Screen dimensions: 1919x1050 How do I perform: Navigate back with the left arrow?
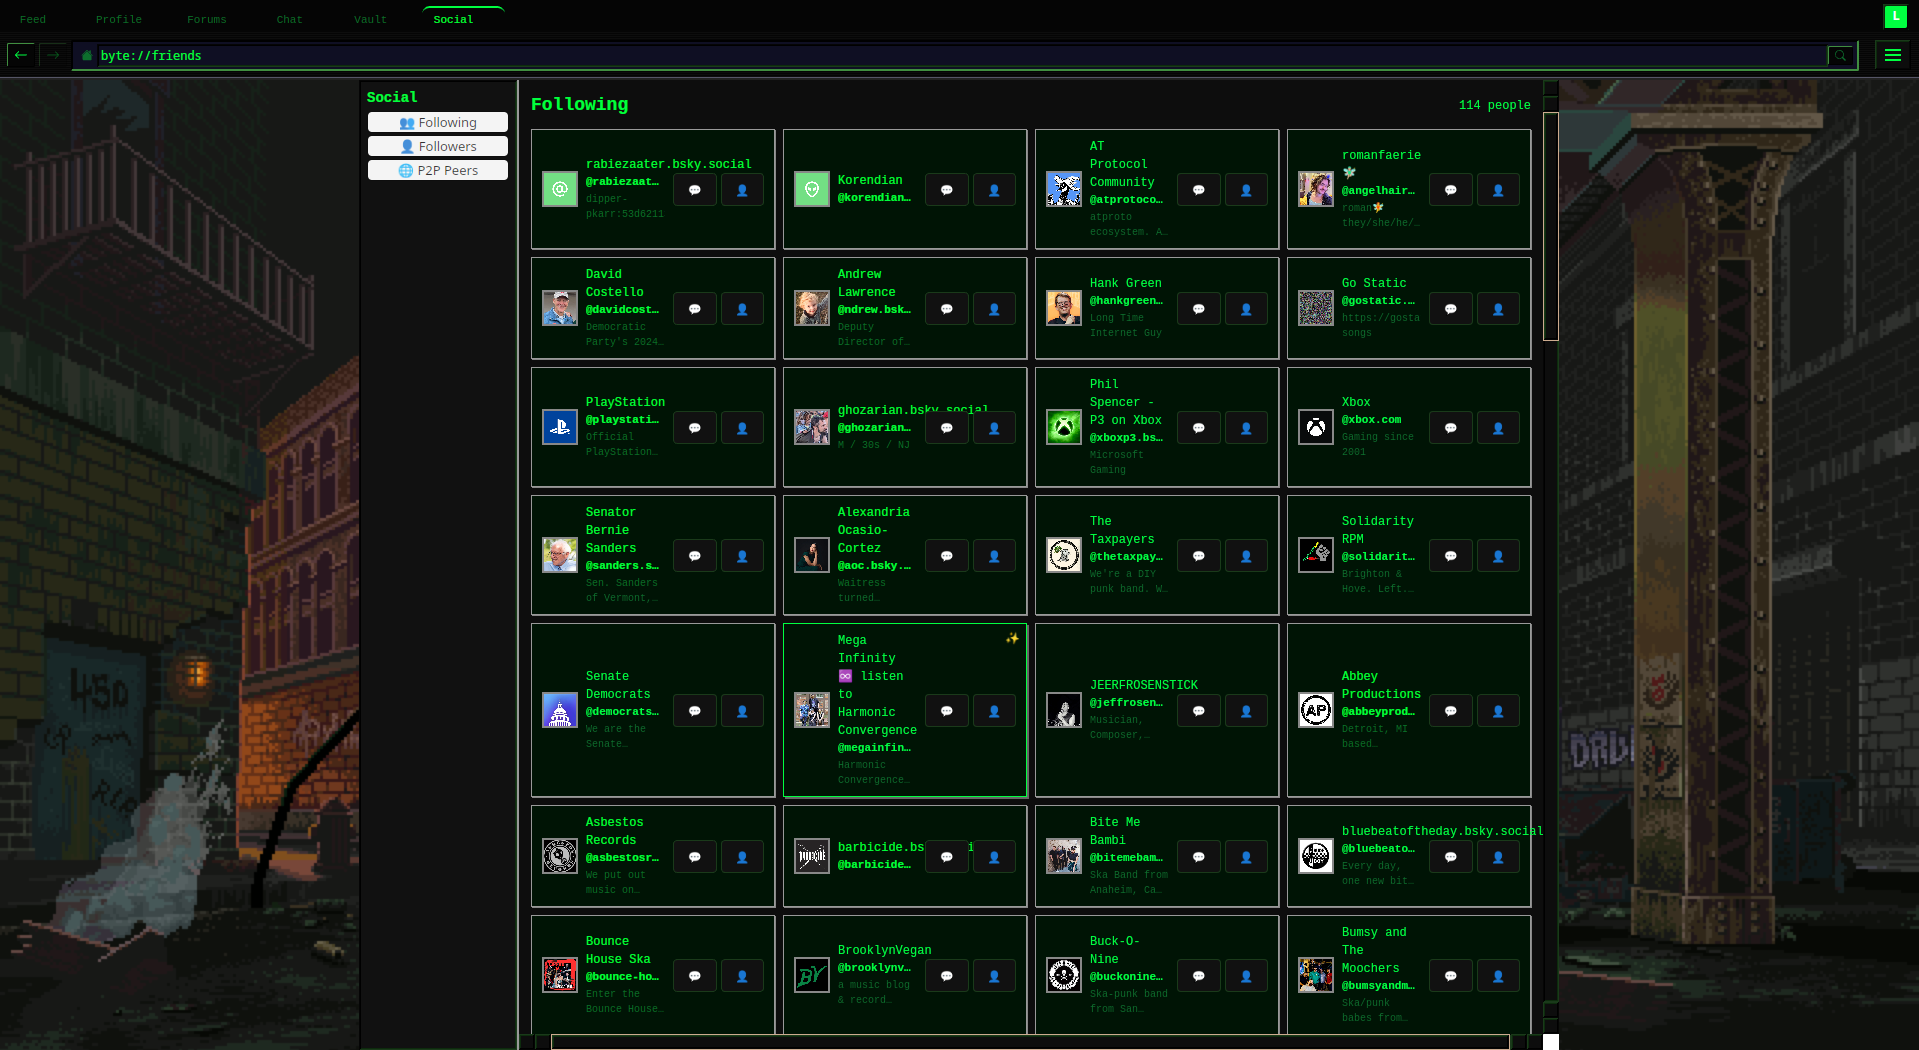click(x=20, y=55)
